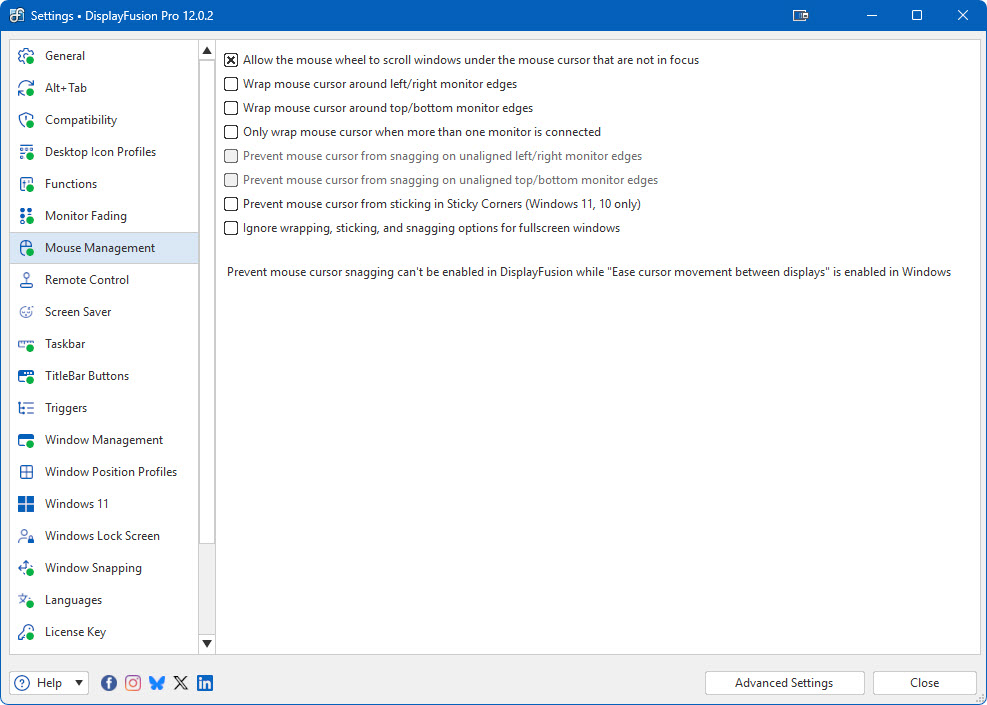
Task: Click the LinkedIn icon in footer
Action: tap(205, 683)
